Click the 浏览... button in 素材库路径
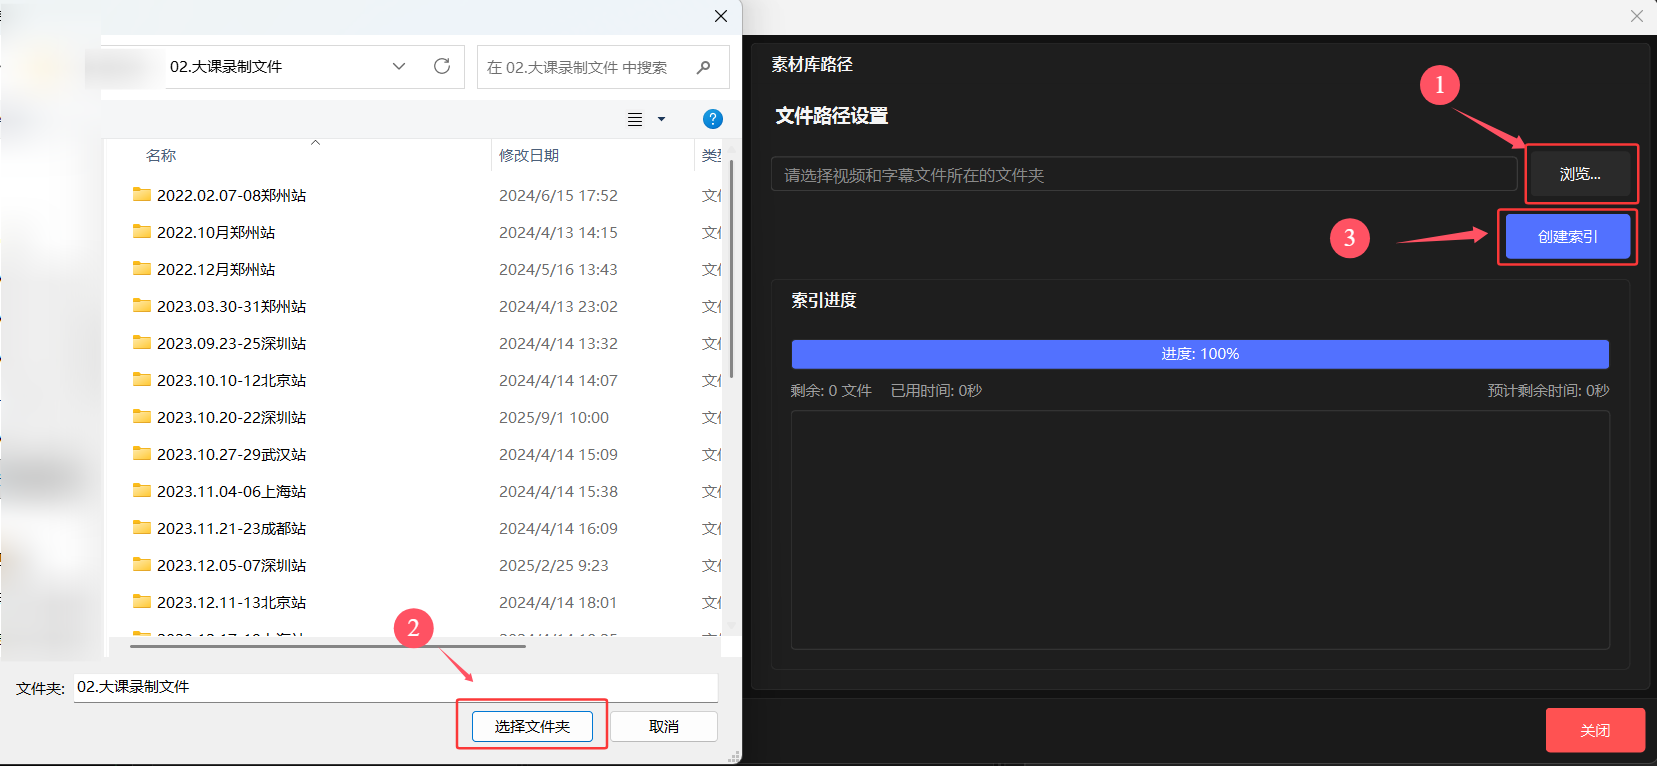This screenshot has width=1657, height=766. (x=1580, y=174)
